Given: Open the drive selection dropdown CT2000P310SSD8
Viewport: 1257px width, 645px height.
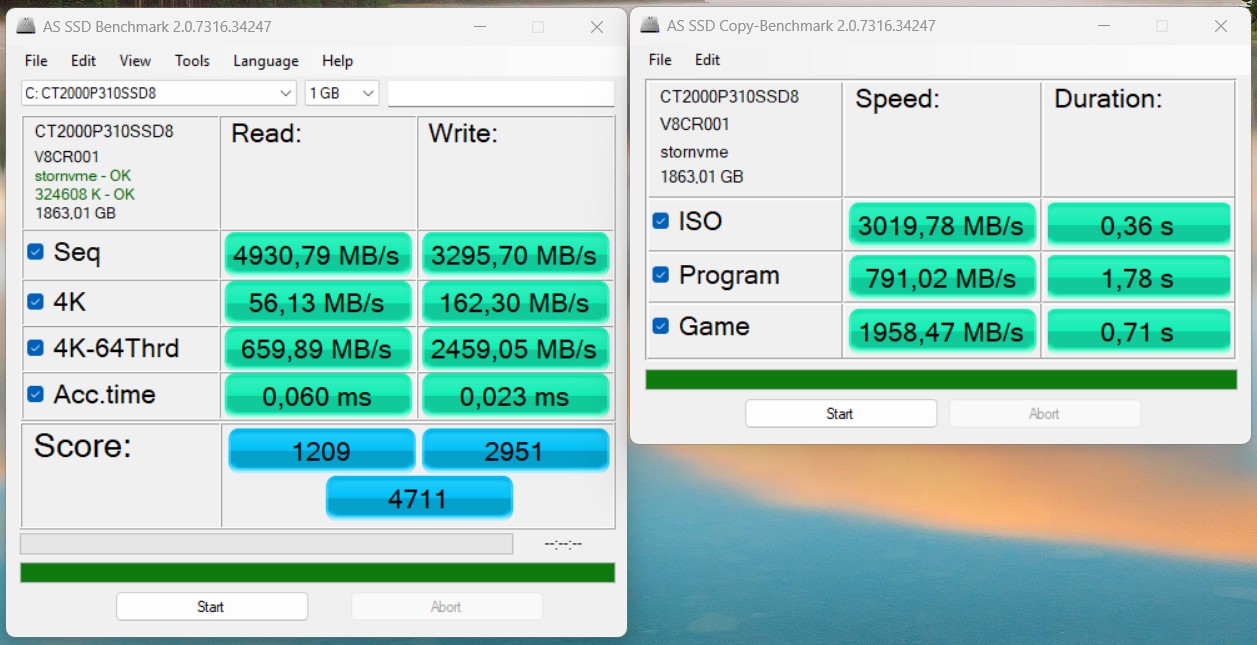Looking at the screenshot, I should tap(159, 93).
